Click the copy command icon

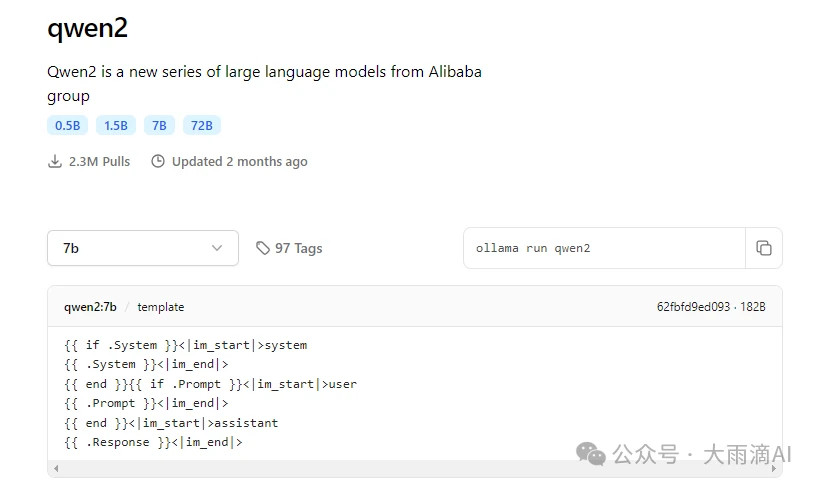coord(763,248)
